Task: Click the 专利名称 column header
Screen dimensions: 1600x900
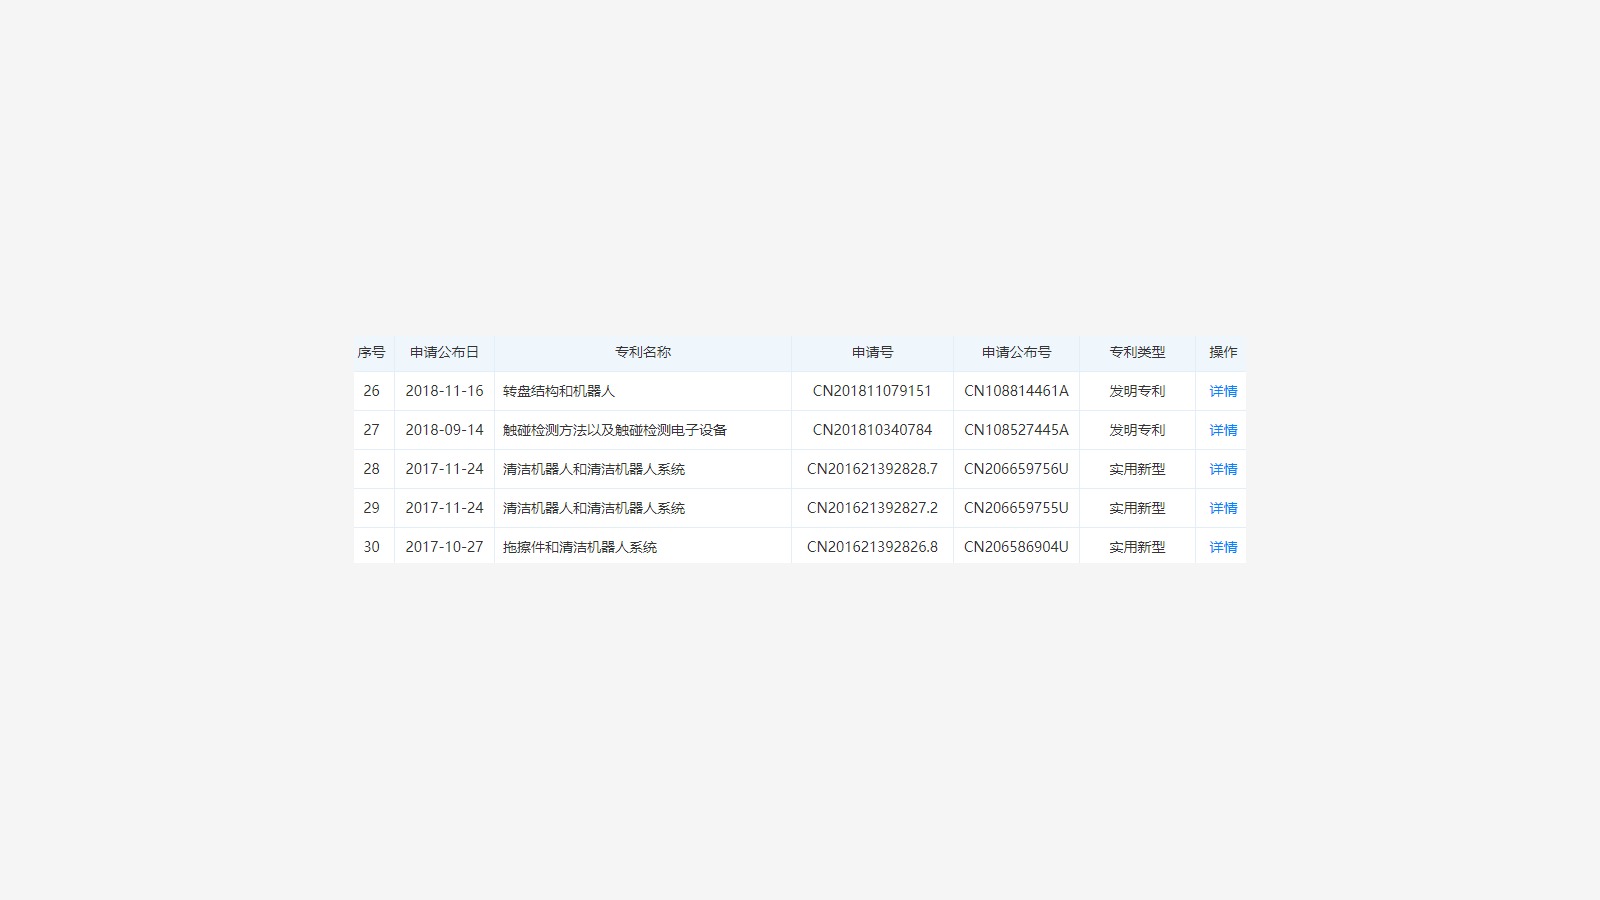Action: click(x=643, y=352)
